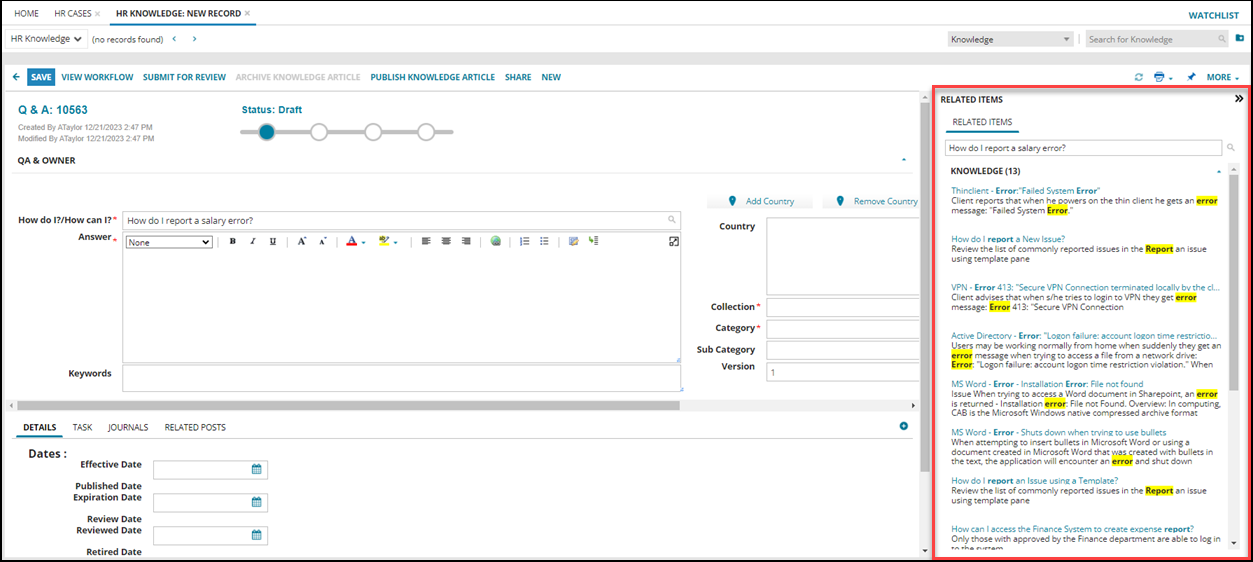The image size is (1253, 562).
Task: Collapse the QA & Owner section
Action: (904, 160)
